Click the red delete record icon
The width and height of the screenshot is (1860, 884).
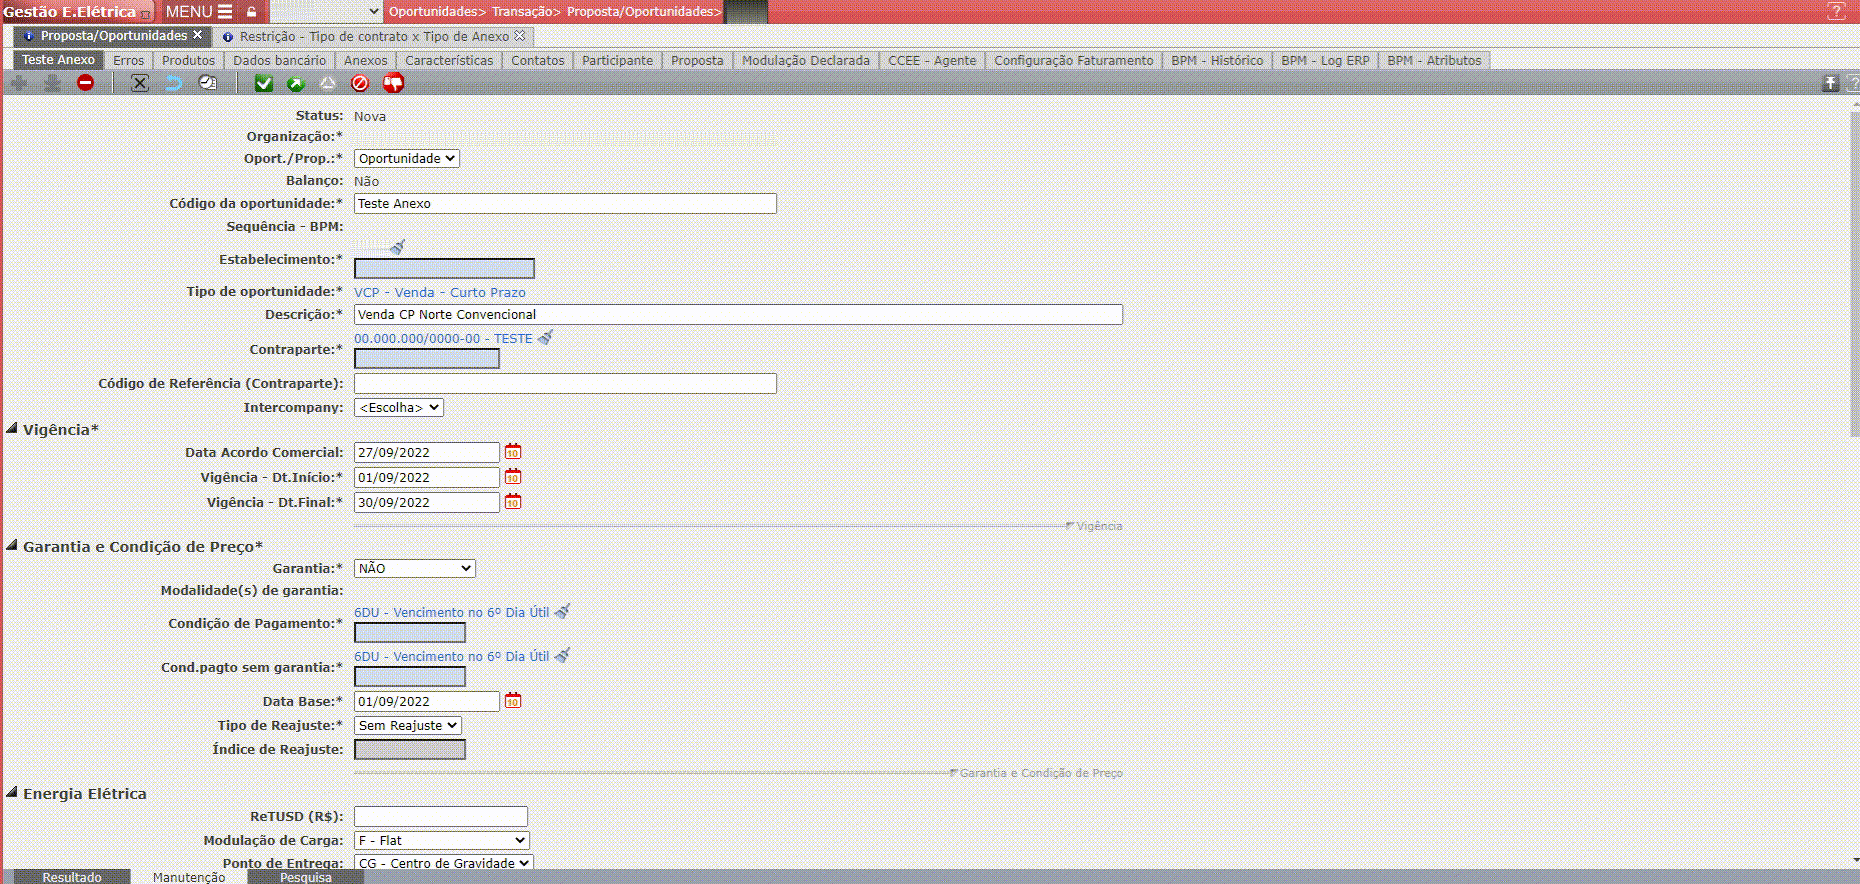(x=85, y=83)
